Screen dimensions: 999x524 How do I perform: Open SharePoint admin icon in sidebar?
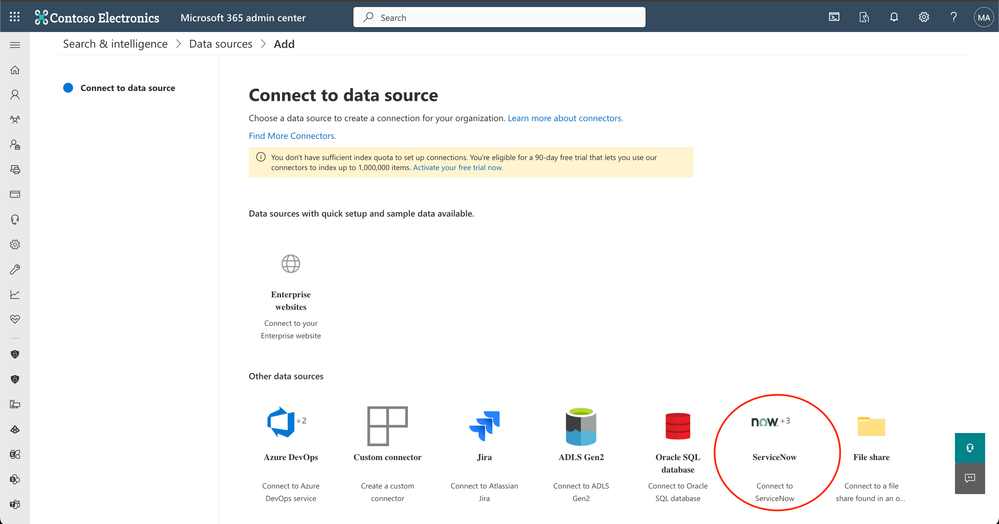(15, 479)
